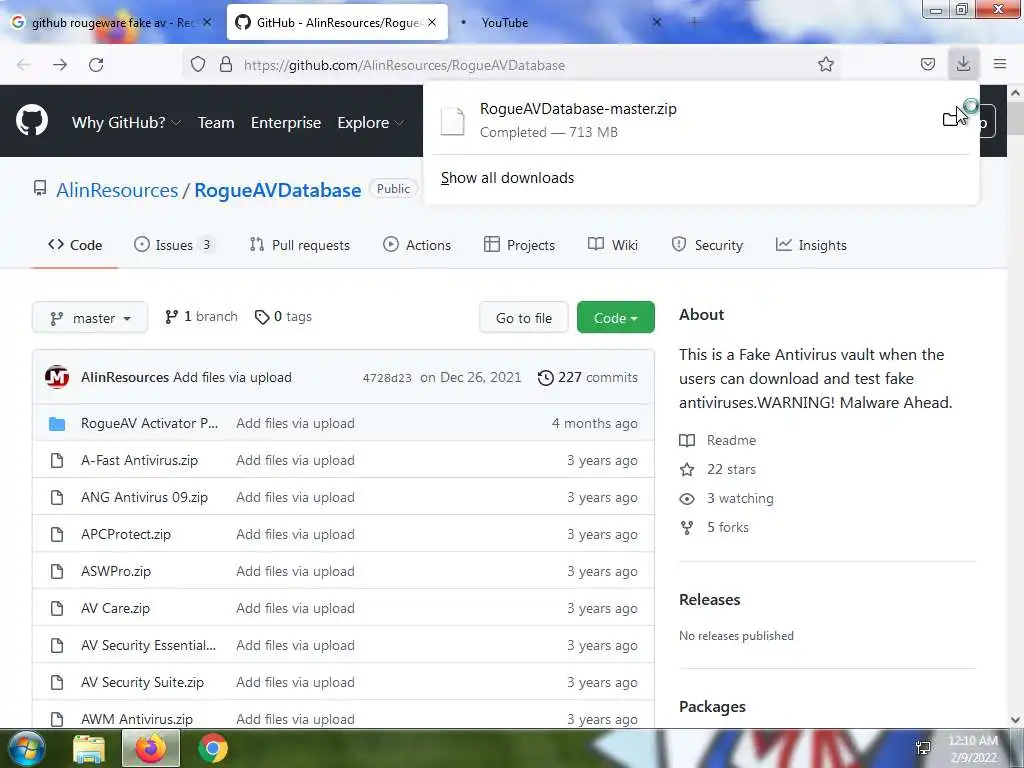
Task: Open the Issues tab
Action: [x=174, y=245]
